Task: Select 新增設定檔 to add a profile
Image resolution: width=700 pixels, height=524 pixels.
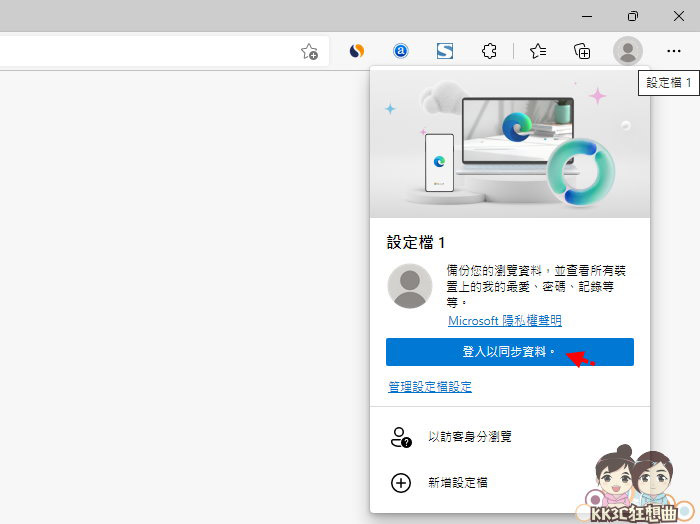Action: coord(457,483)
